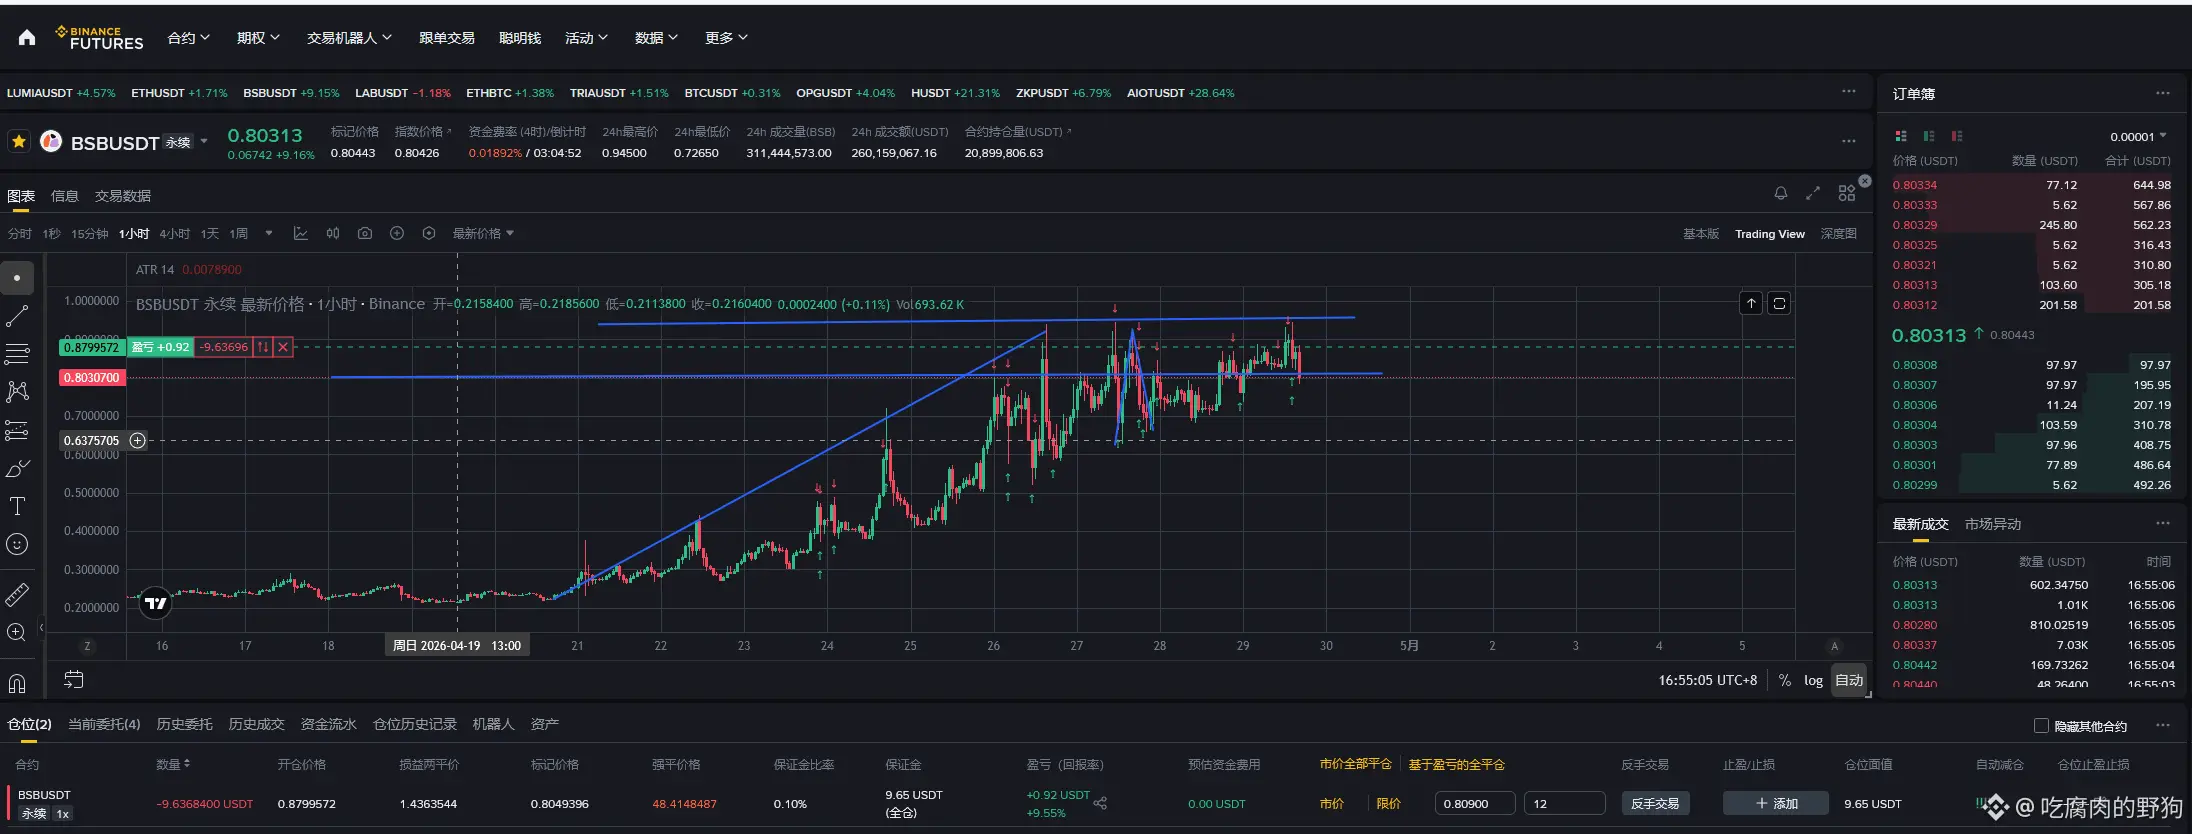Expand the 合约 menu

(189, 38)
